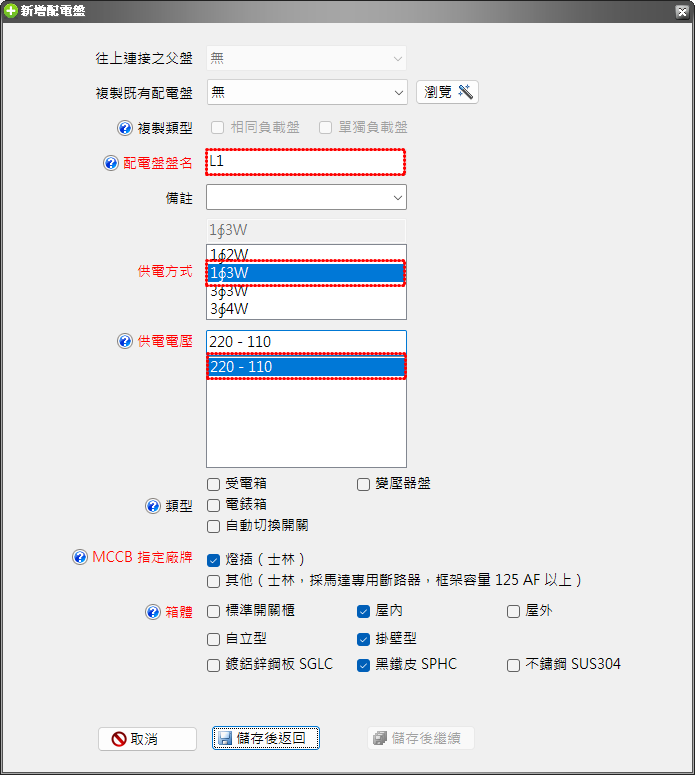695x775 pixels.
Task: Check the 不鏽鋼 SUS304 option
Action: click(514, 665)
